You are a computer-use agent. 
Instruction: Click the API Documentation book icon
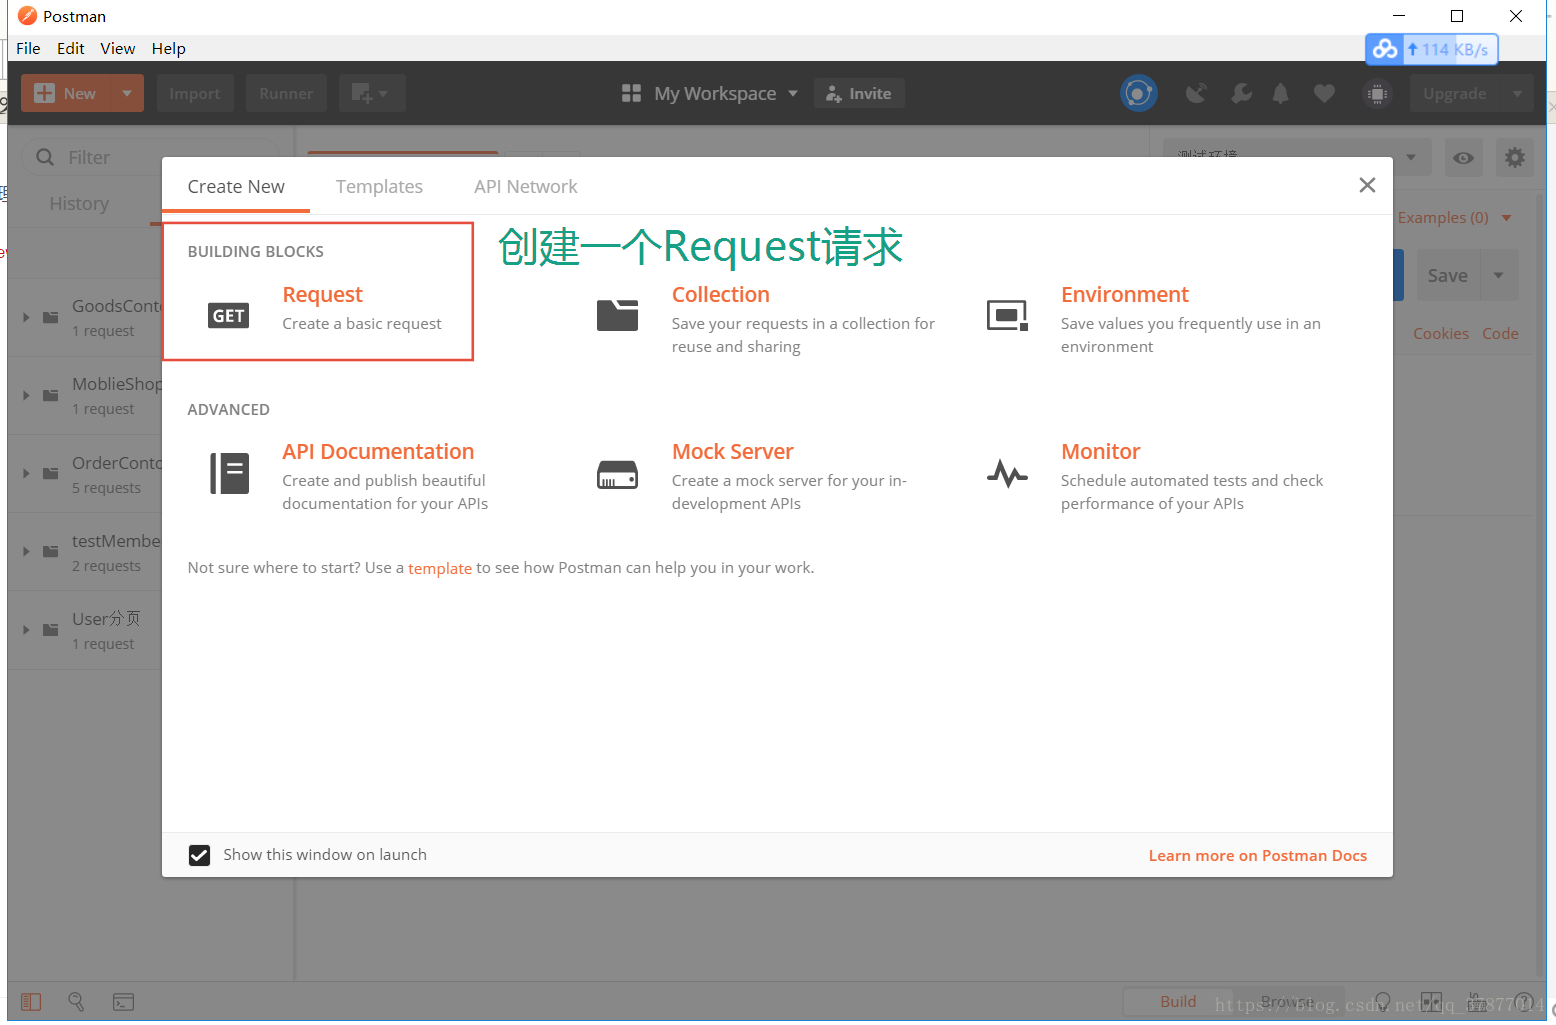229,473
